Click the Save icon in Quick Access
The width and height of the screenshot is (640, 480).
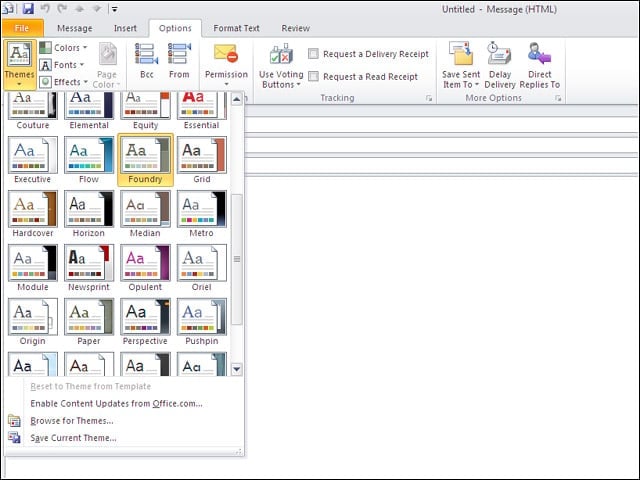[x=28, y=9]
